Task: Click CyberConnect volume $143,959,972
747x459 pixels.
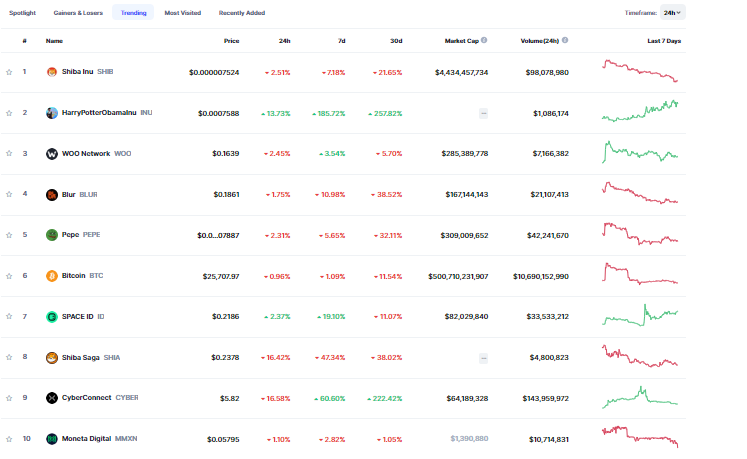Action: (x=545, y=398)
